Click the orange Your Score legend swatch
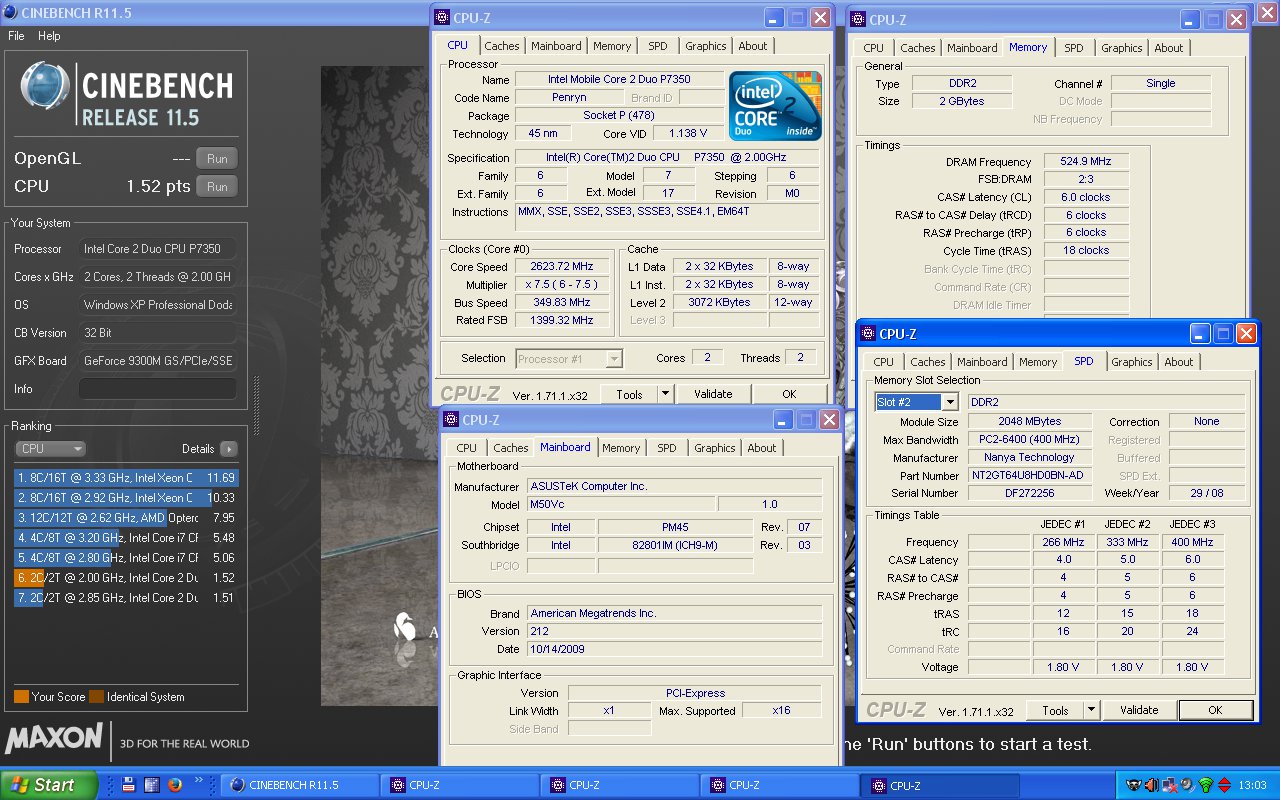 click(21, 697)
